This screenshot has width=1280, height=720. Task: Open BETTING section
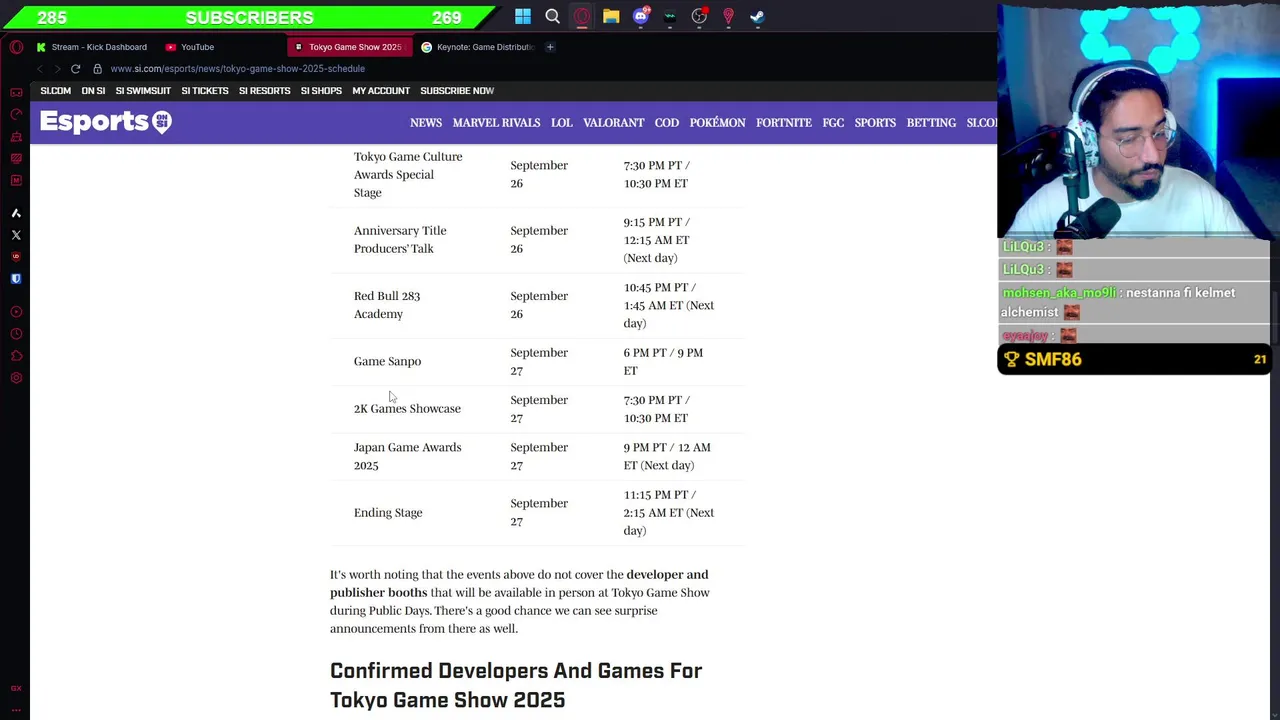click(931, 123)
